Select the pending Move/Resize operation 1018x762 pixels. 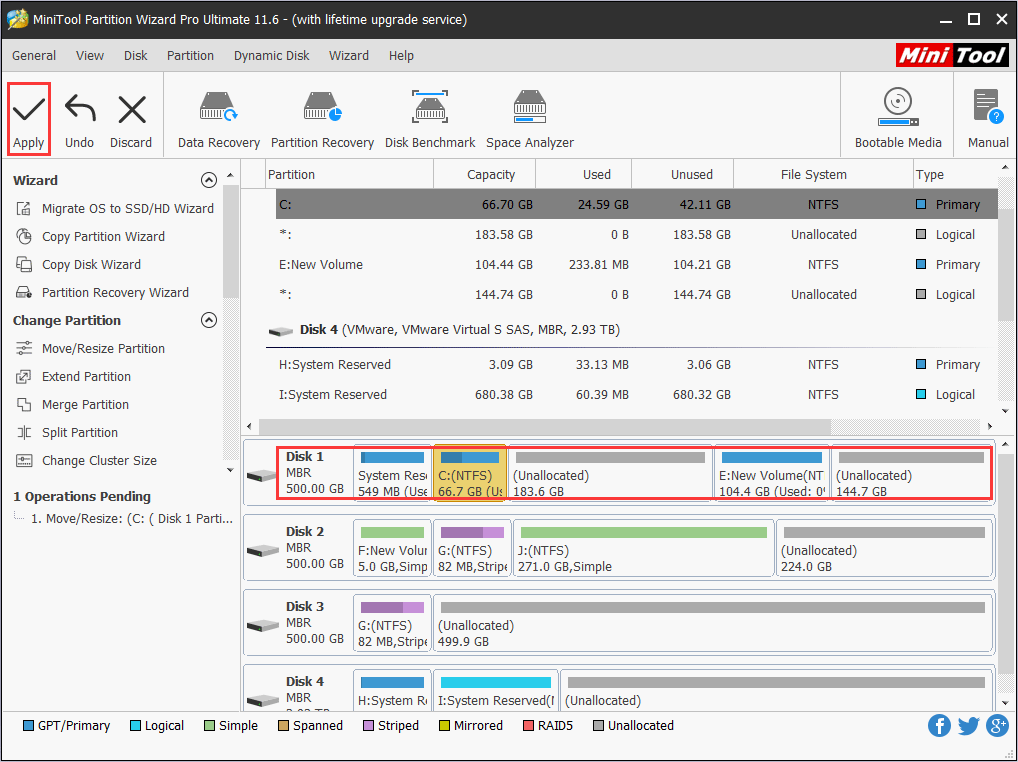tap(131, 519)
